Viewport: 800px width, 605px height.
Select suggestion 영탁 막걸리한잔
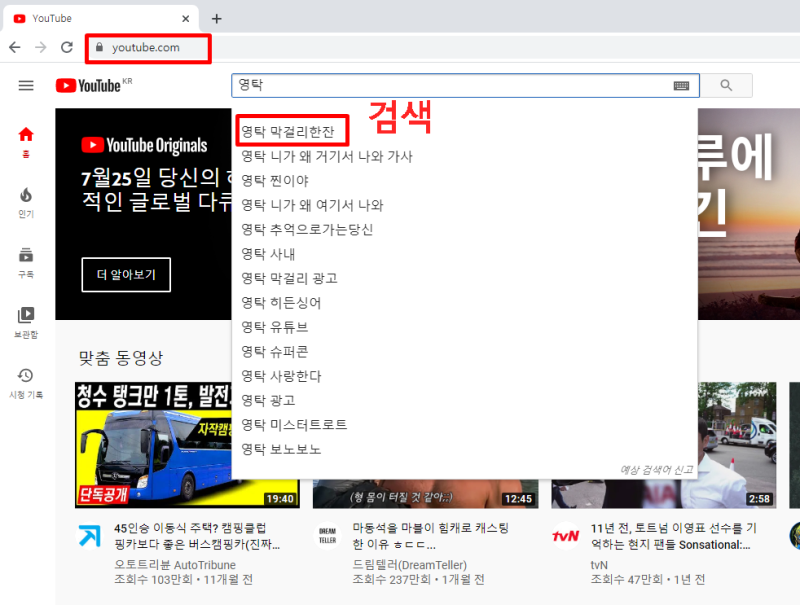click(288, 132)
